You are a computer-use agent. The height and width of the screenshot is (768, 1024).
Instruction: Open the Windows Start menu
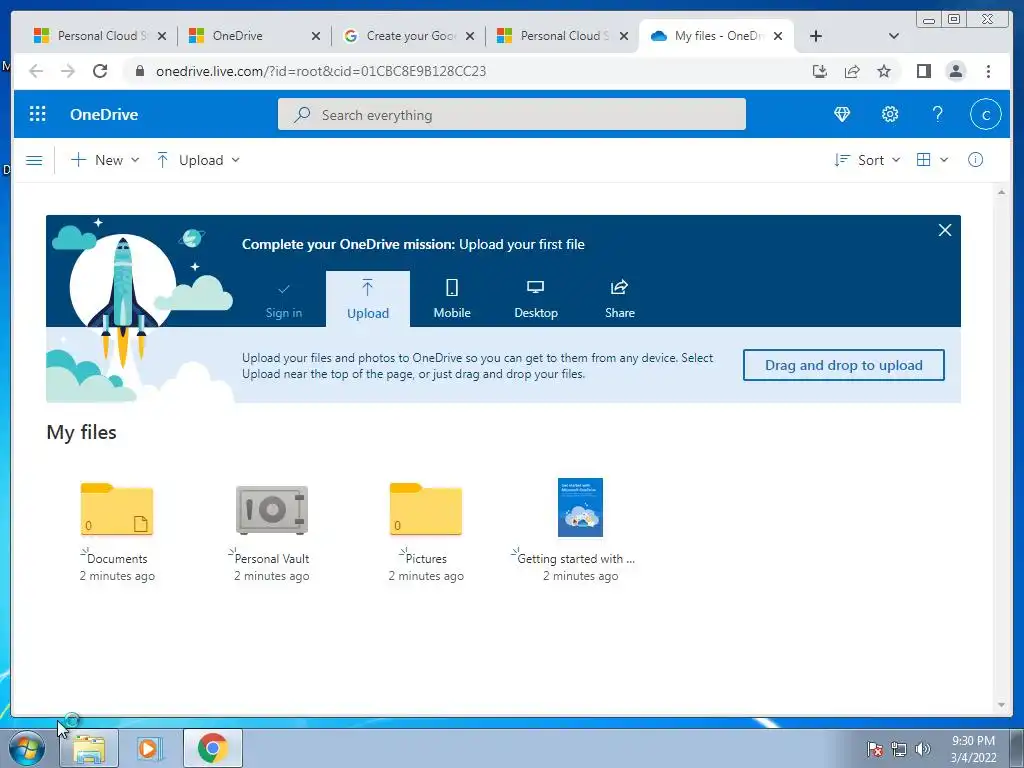point(26,748)
